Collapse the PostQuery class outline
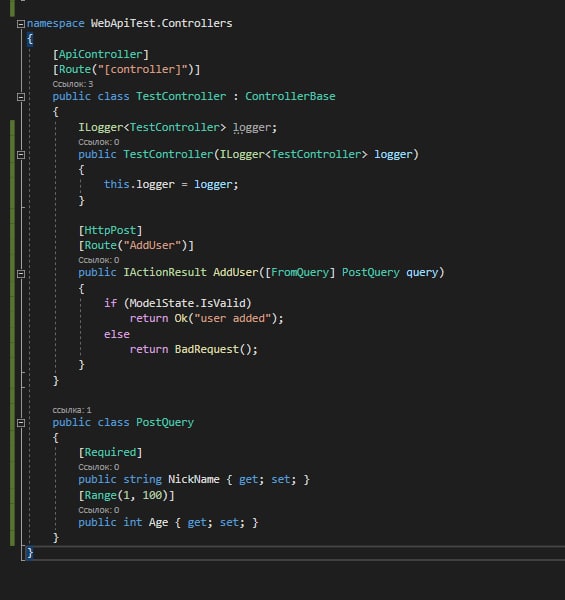Viewport: 565px width, 600px height. [21, 423]
